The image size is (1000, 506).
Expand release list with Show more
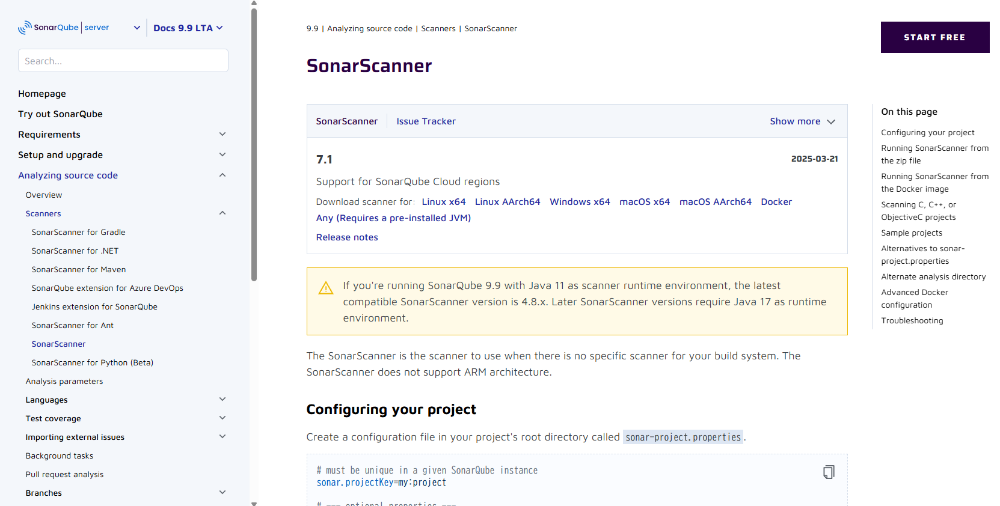click(802, 121)
